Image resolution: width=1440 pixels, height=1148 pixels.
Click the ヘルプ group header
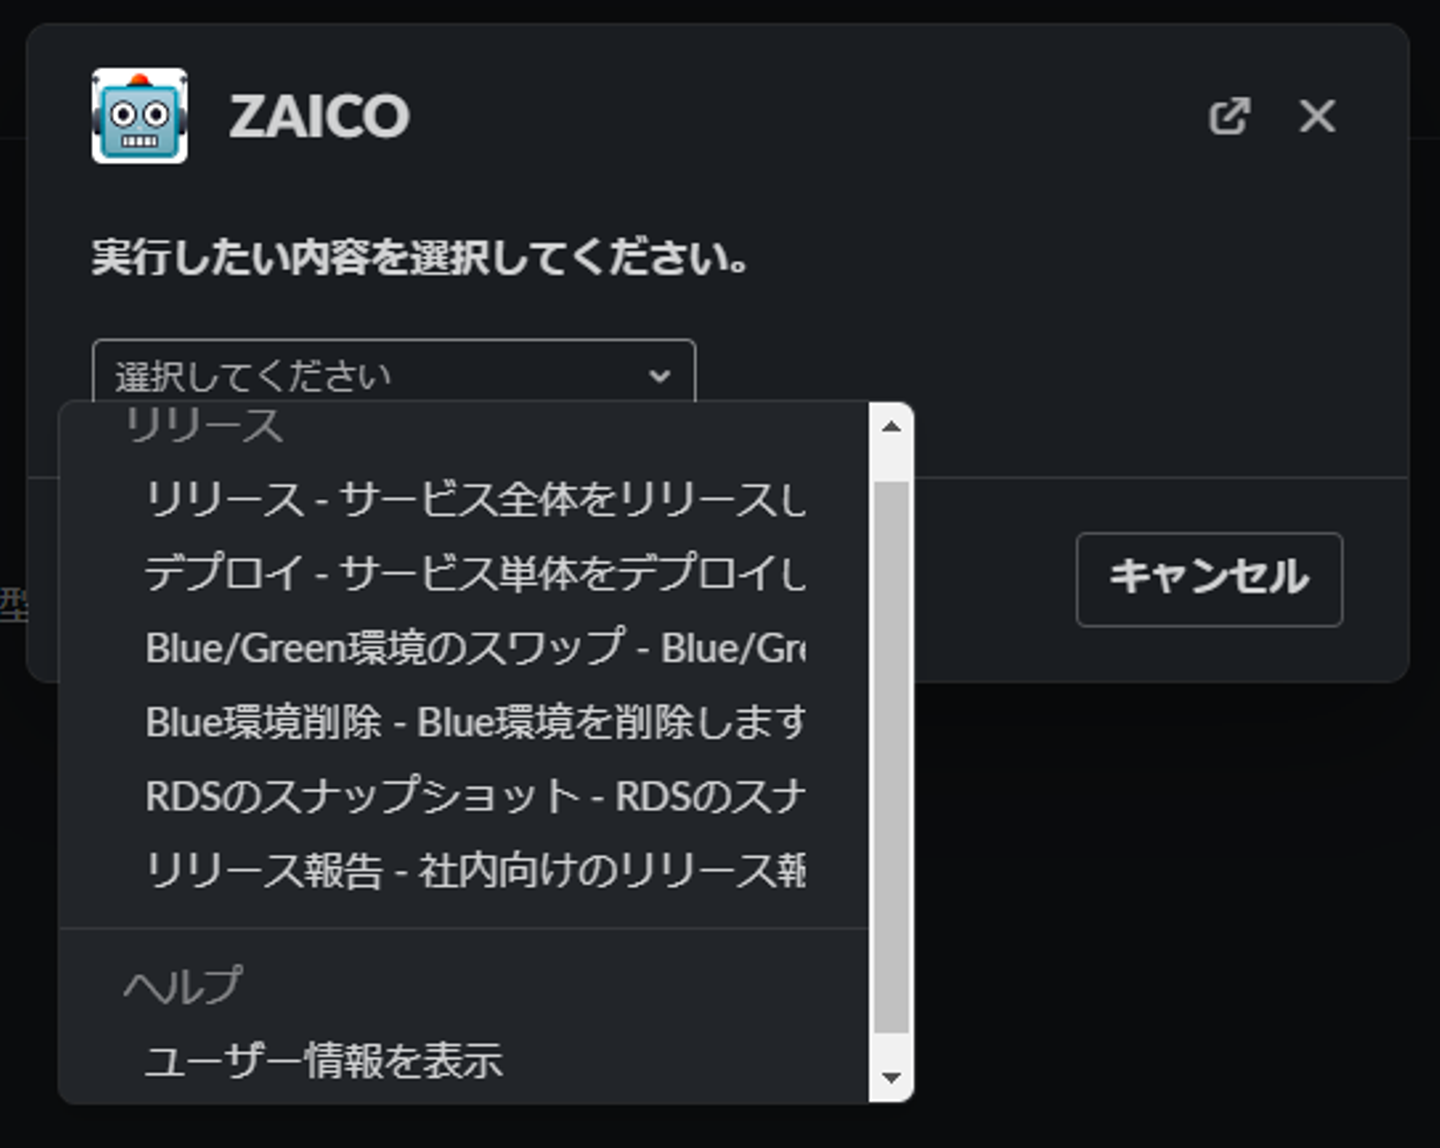183,986
